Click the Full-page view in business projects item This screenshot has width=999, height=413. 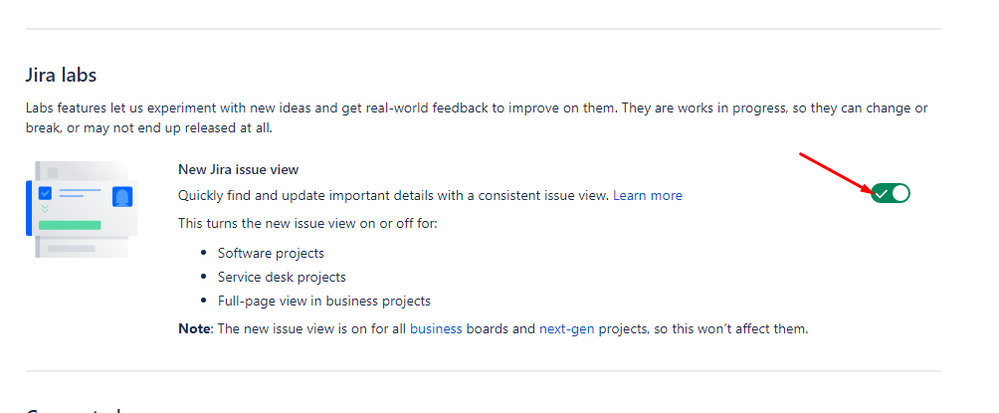tap(324, 301)
